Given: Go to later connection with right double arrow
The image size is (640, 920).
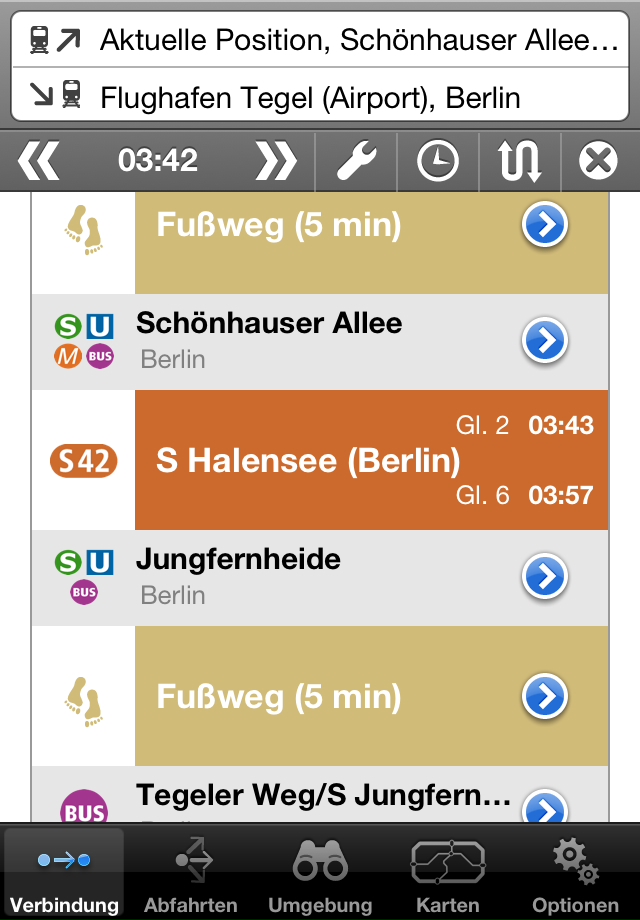Looking at the screenshot, I should [x=276, y=160].
